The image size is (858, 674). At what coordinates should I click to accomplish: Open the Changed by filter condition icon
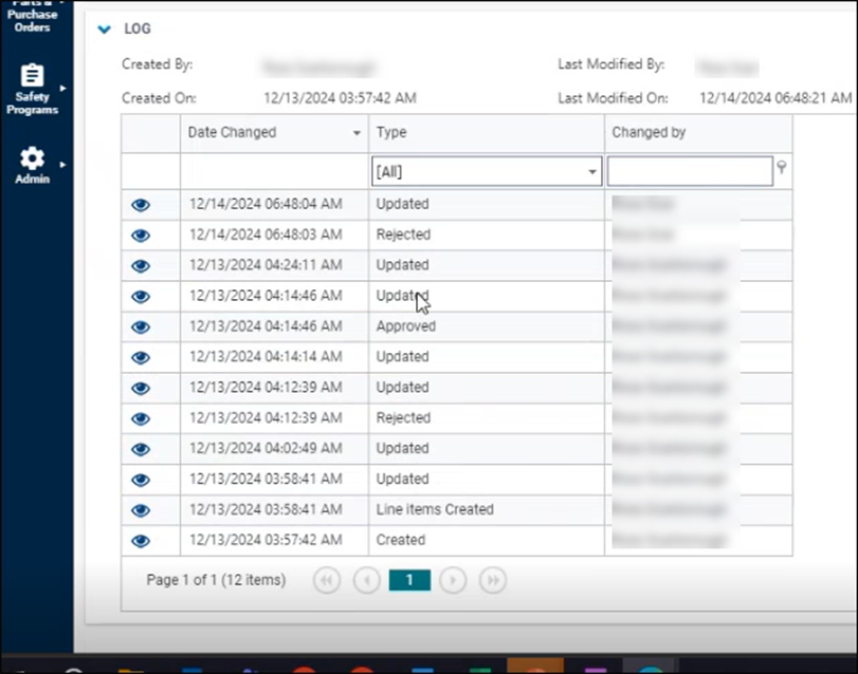782,167
